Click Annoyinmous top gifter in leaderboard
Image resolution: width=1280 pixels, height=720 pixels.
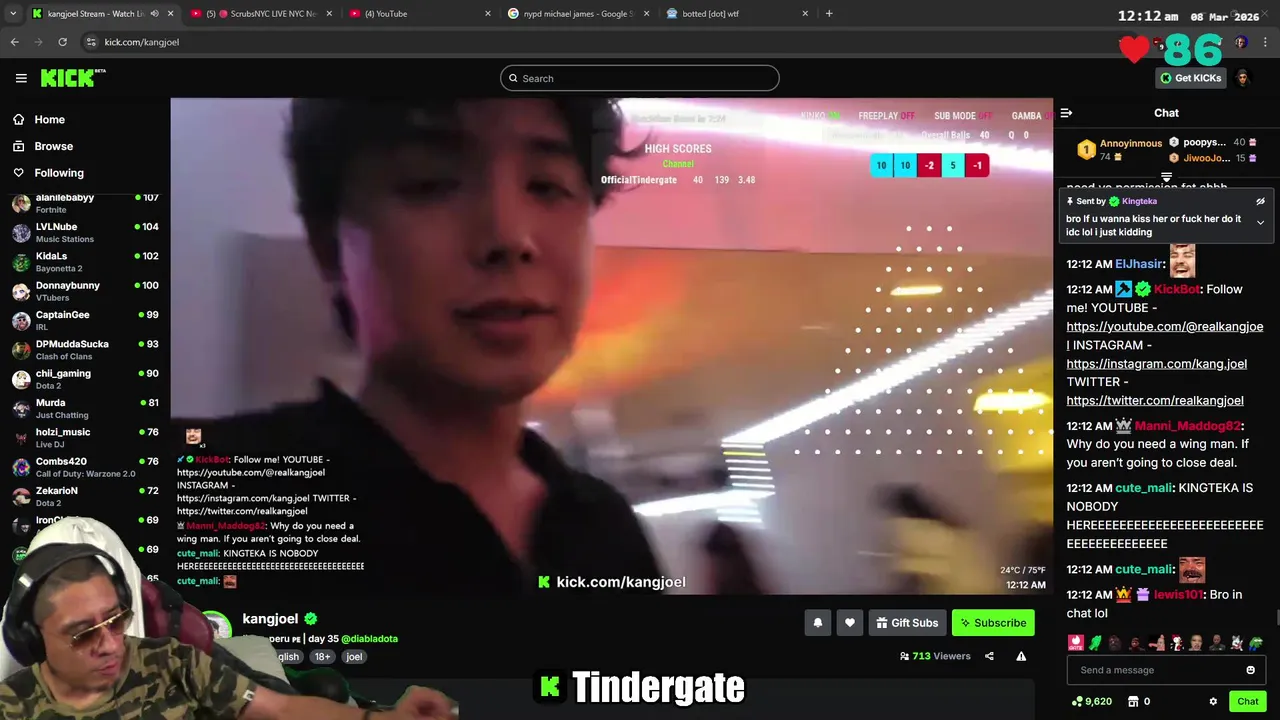[1118, 150]
